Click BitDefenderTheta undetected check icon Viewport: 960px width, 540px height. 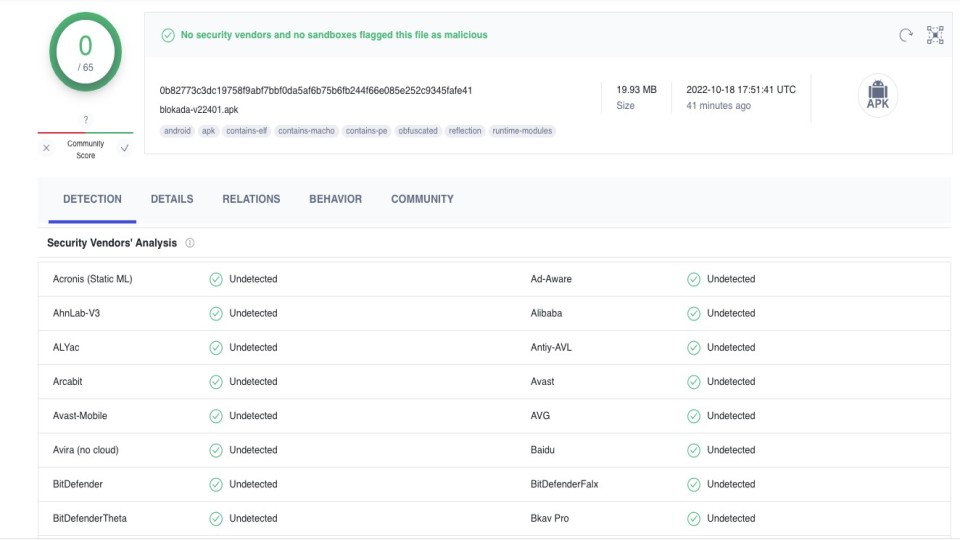(216, 519)
